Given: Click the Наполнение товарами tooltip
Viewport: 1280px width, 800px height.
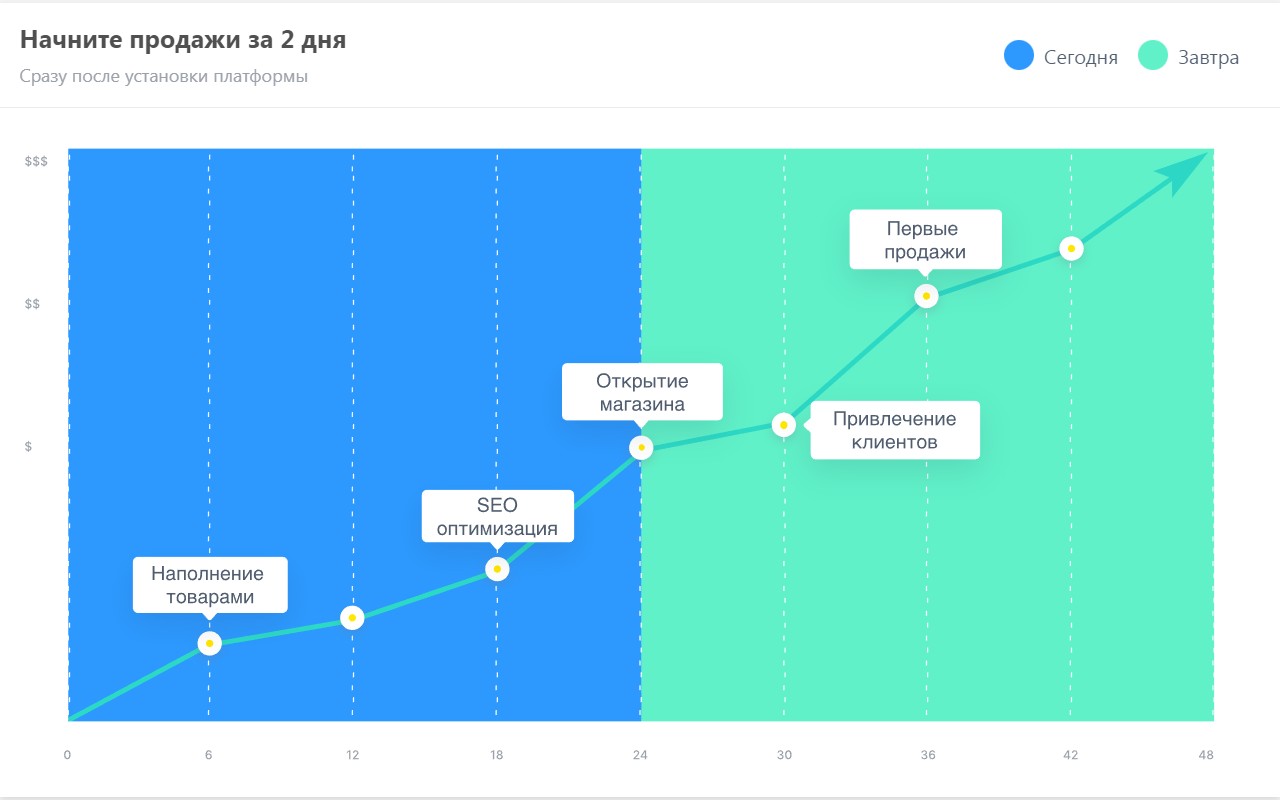Looking at the screenshot, I should coord(210,585).
